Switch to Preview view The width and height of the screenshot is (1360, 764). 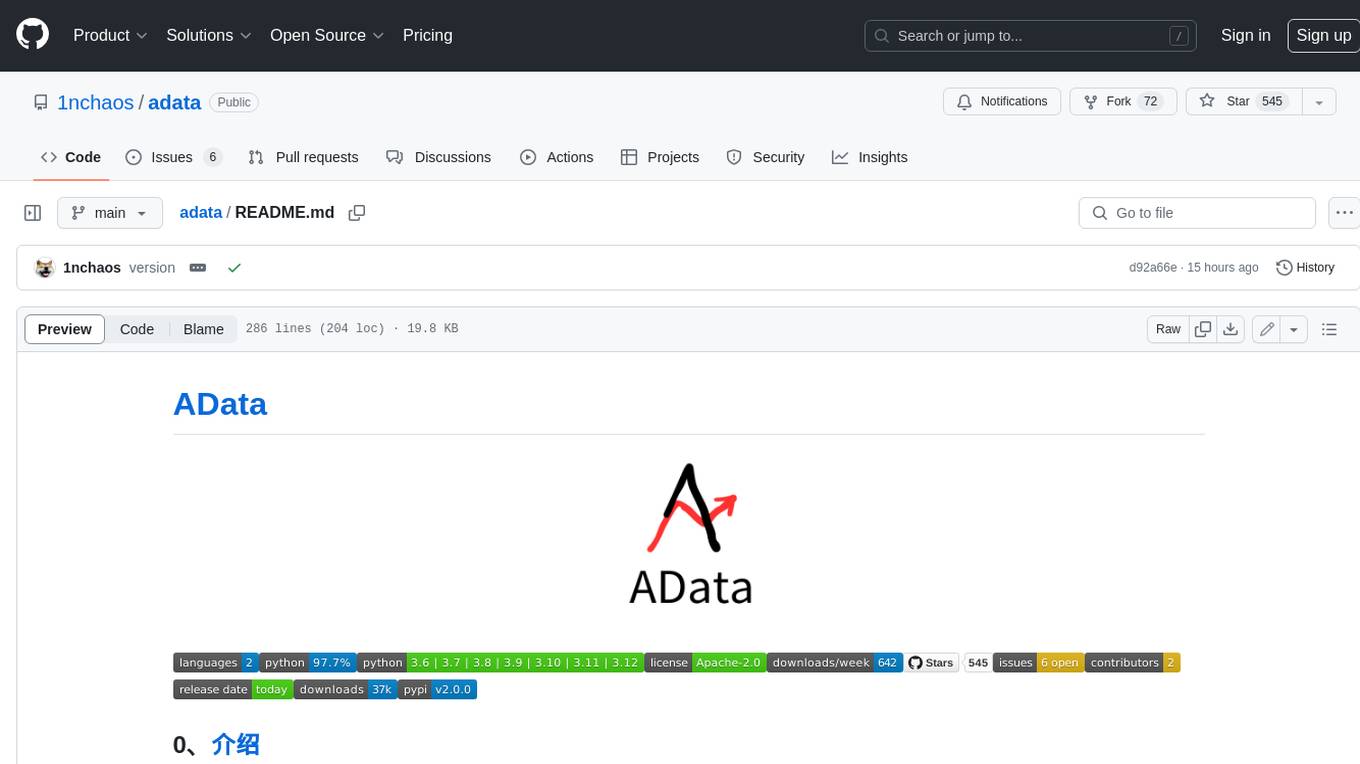(64, 329)
